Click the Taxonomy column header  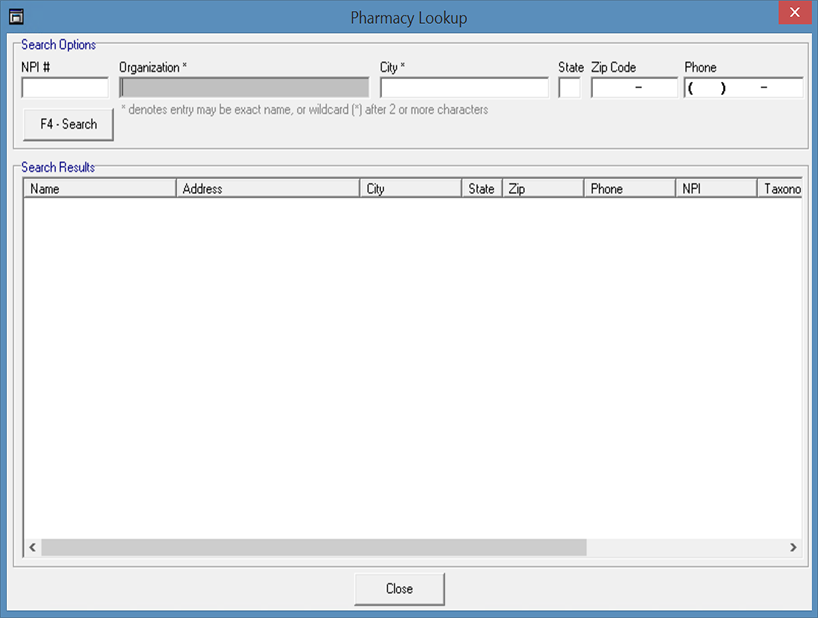781,189
